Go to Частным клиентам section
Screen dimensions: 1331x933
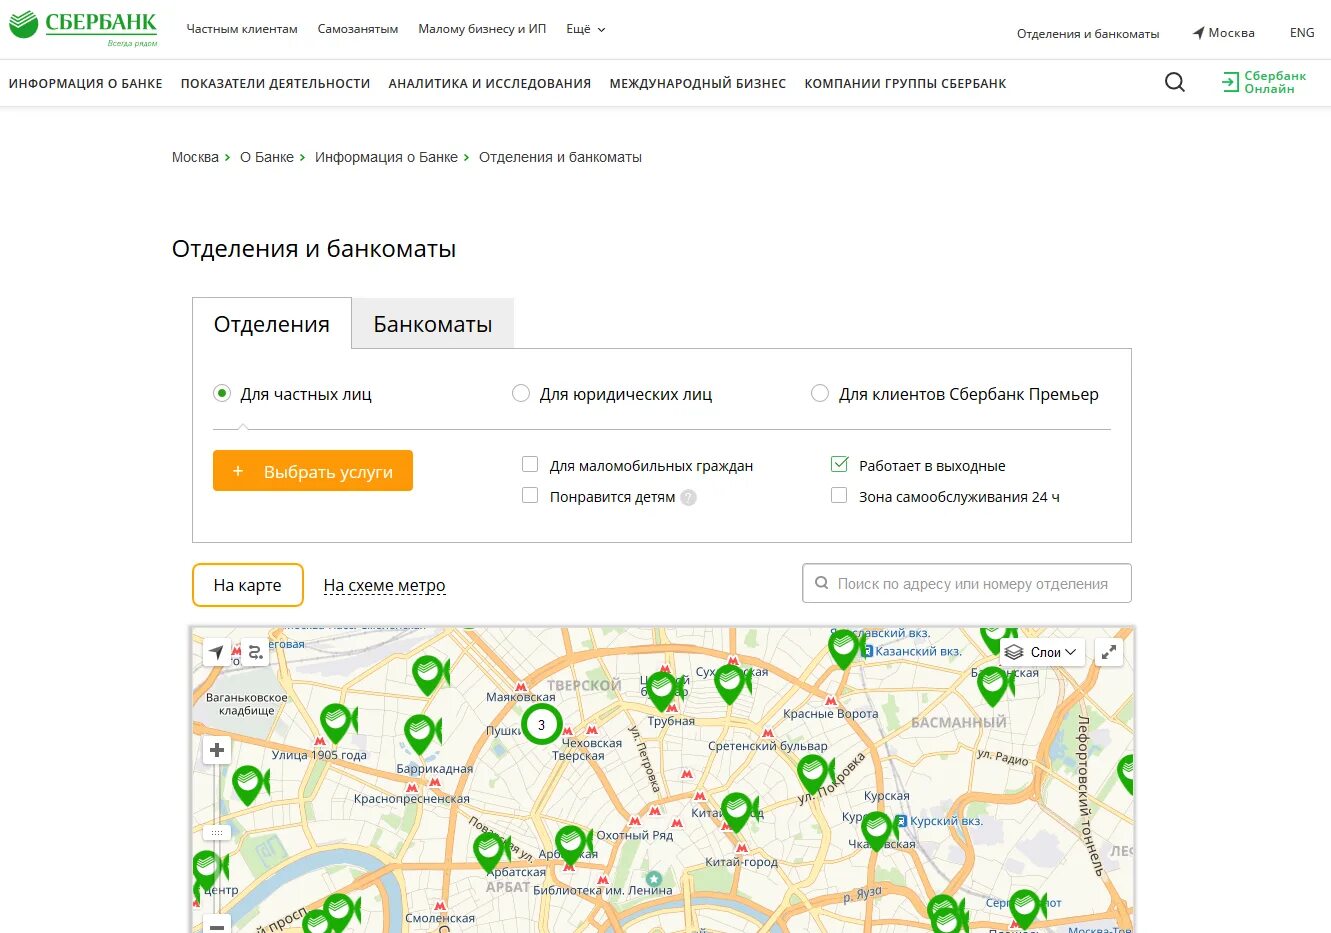tap(242, 29)
